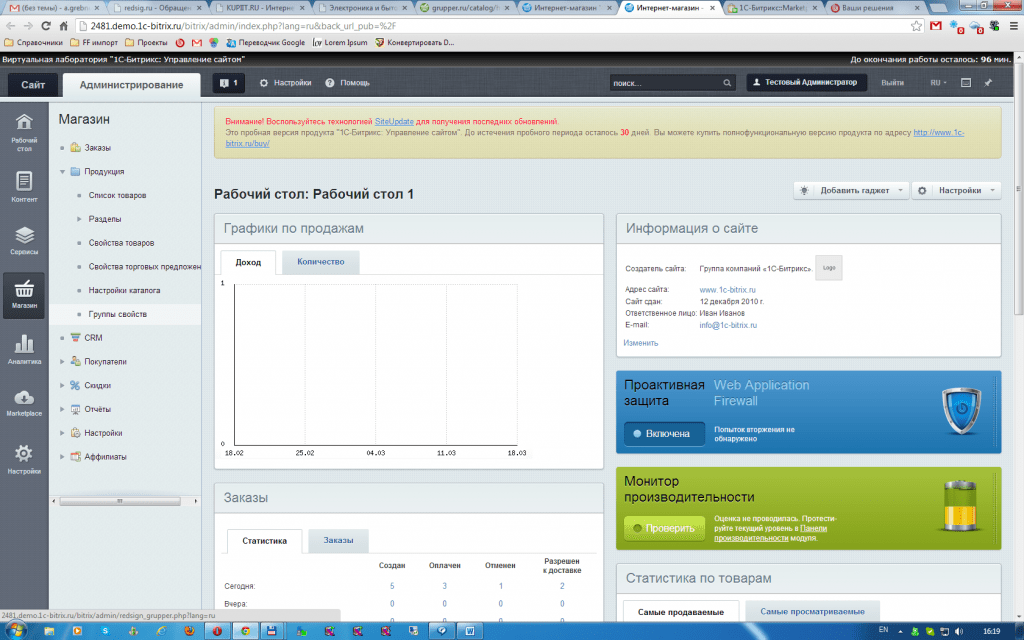
Task: Open the Помощь toolbar item
Action: point(348,83)
